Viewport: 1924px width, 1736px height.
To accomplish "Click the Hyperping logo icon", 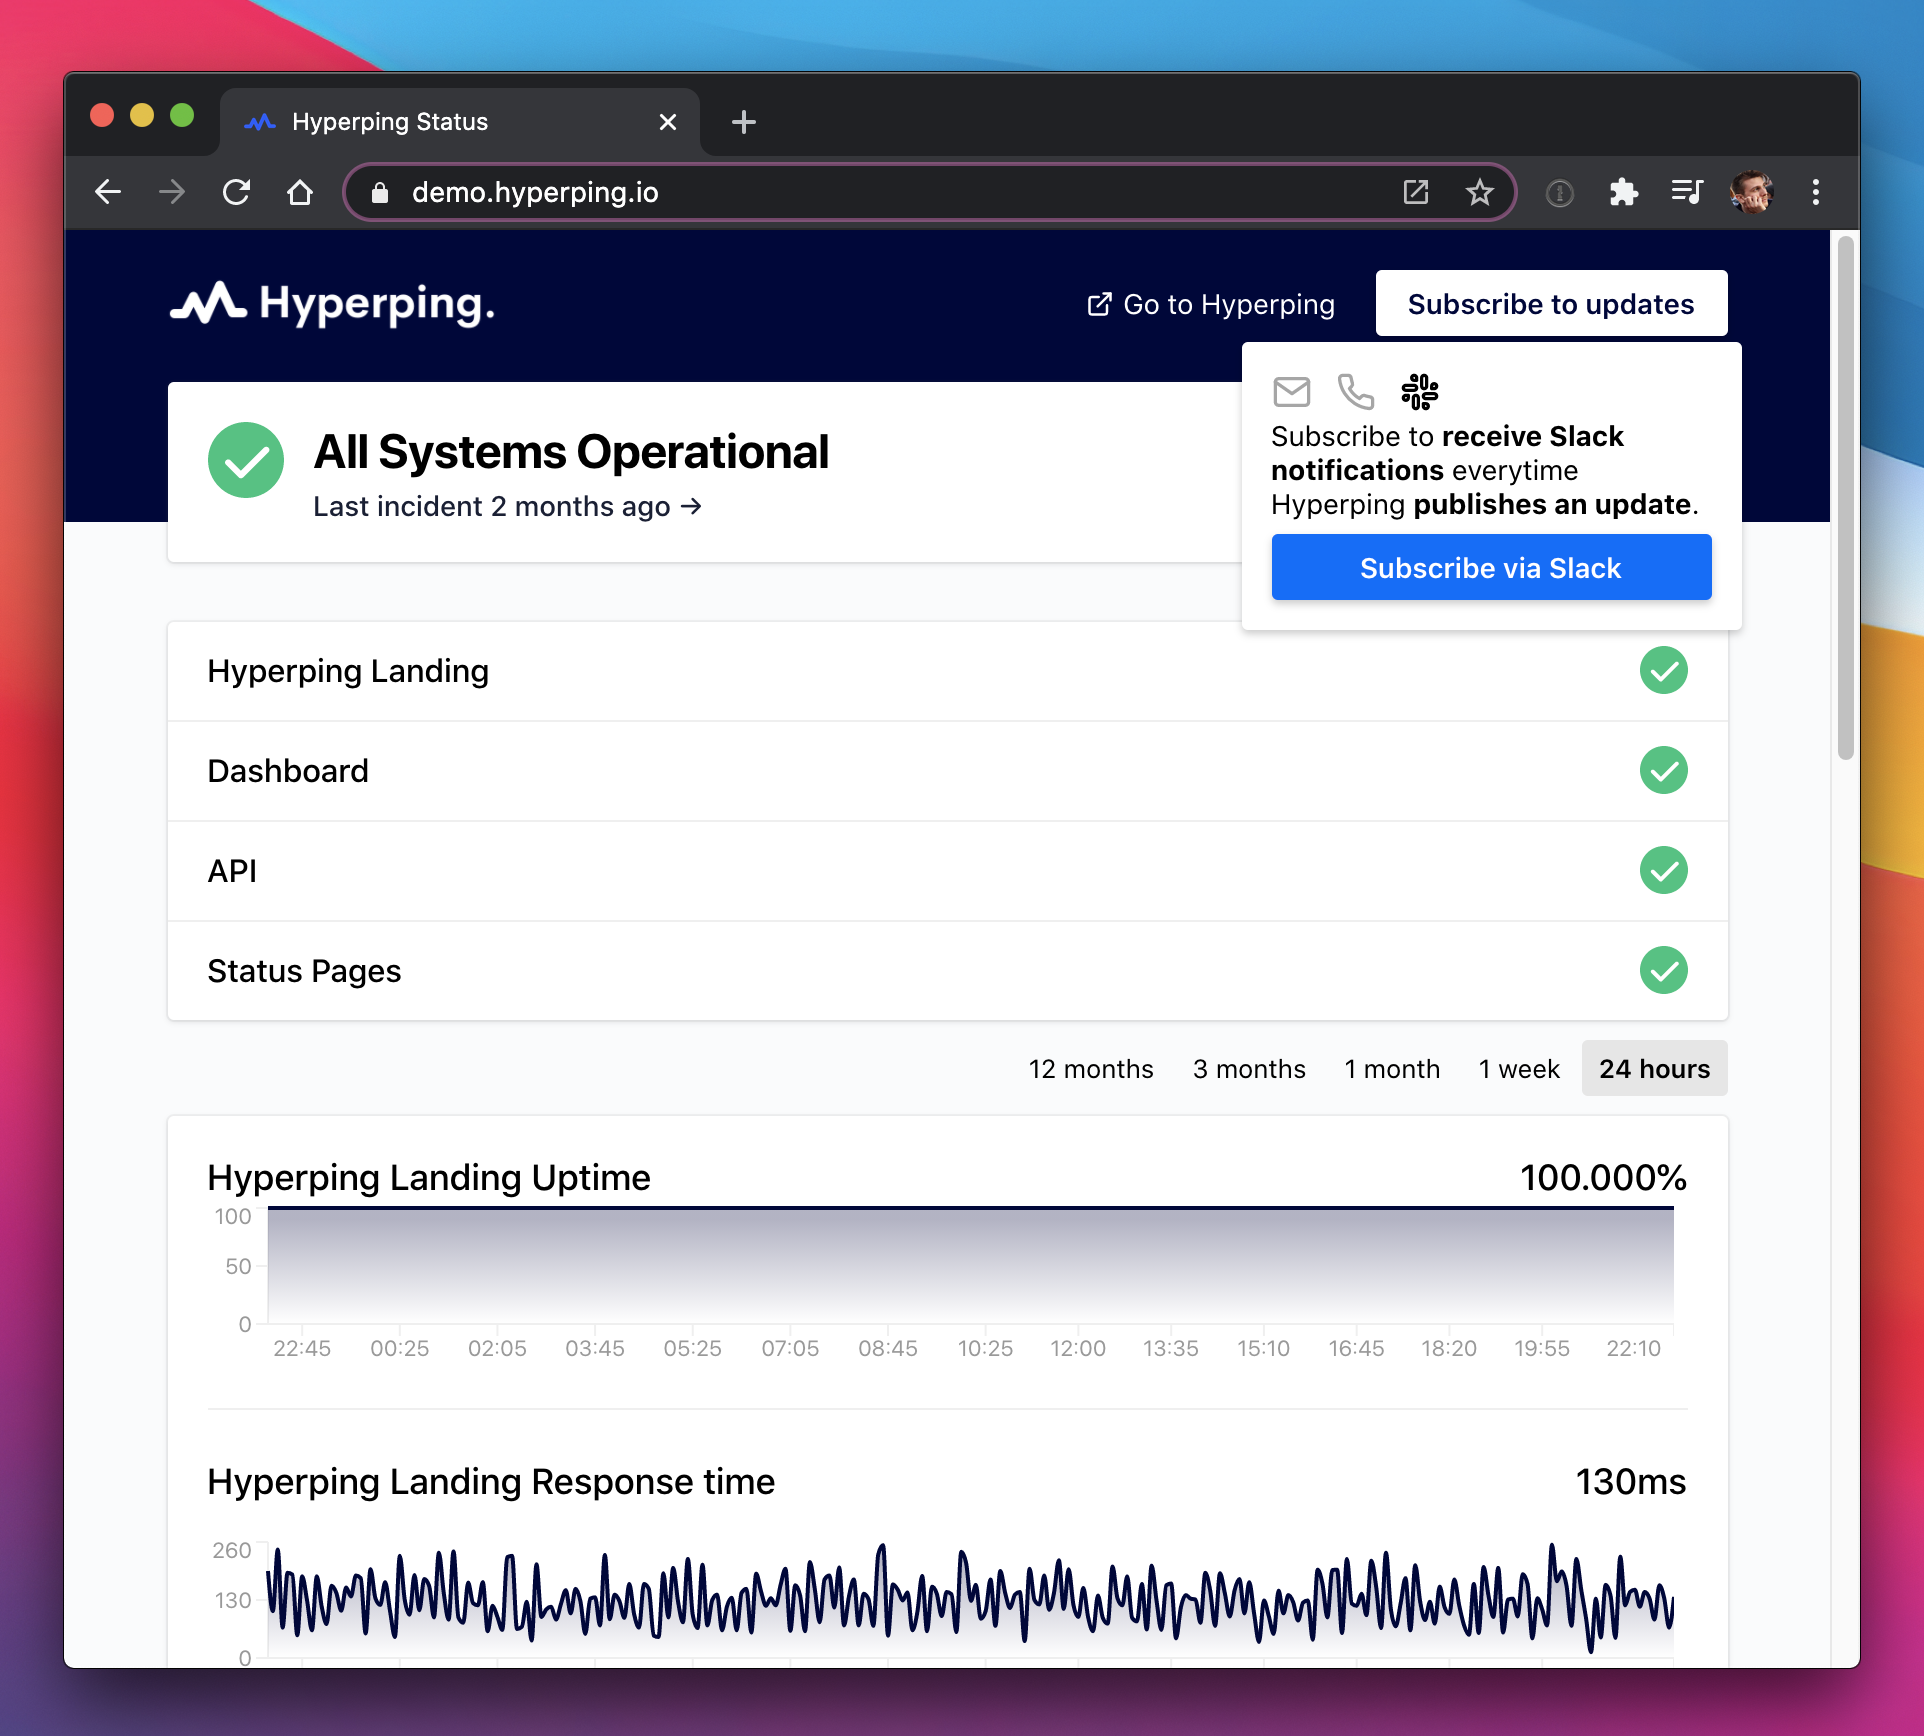I will 204,303.
